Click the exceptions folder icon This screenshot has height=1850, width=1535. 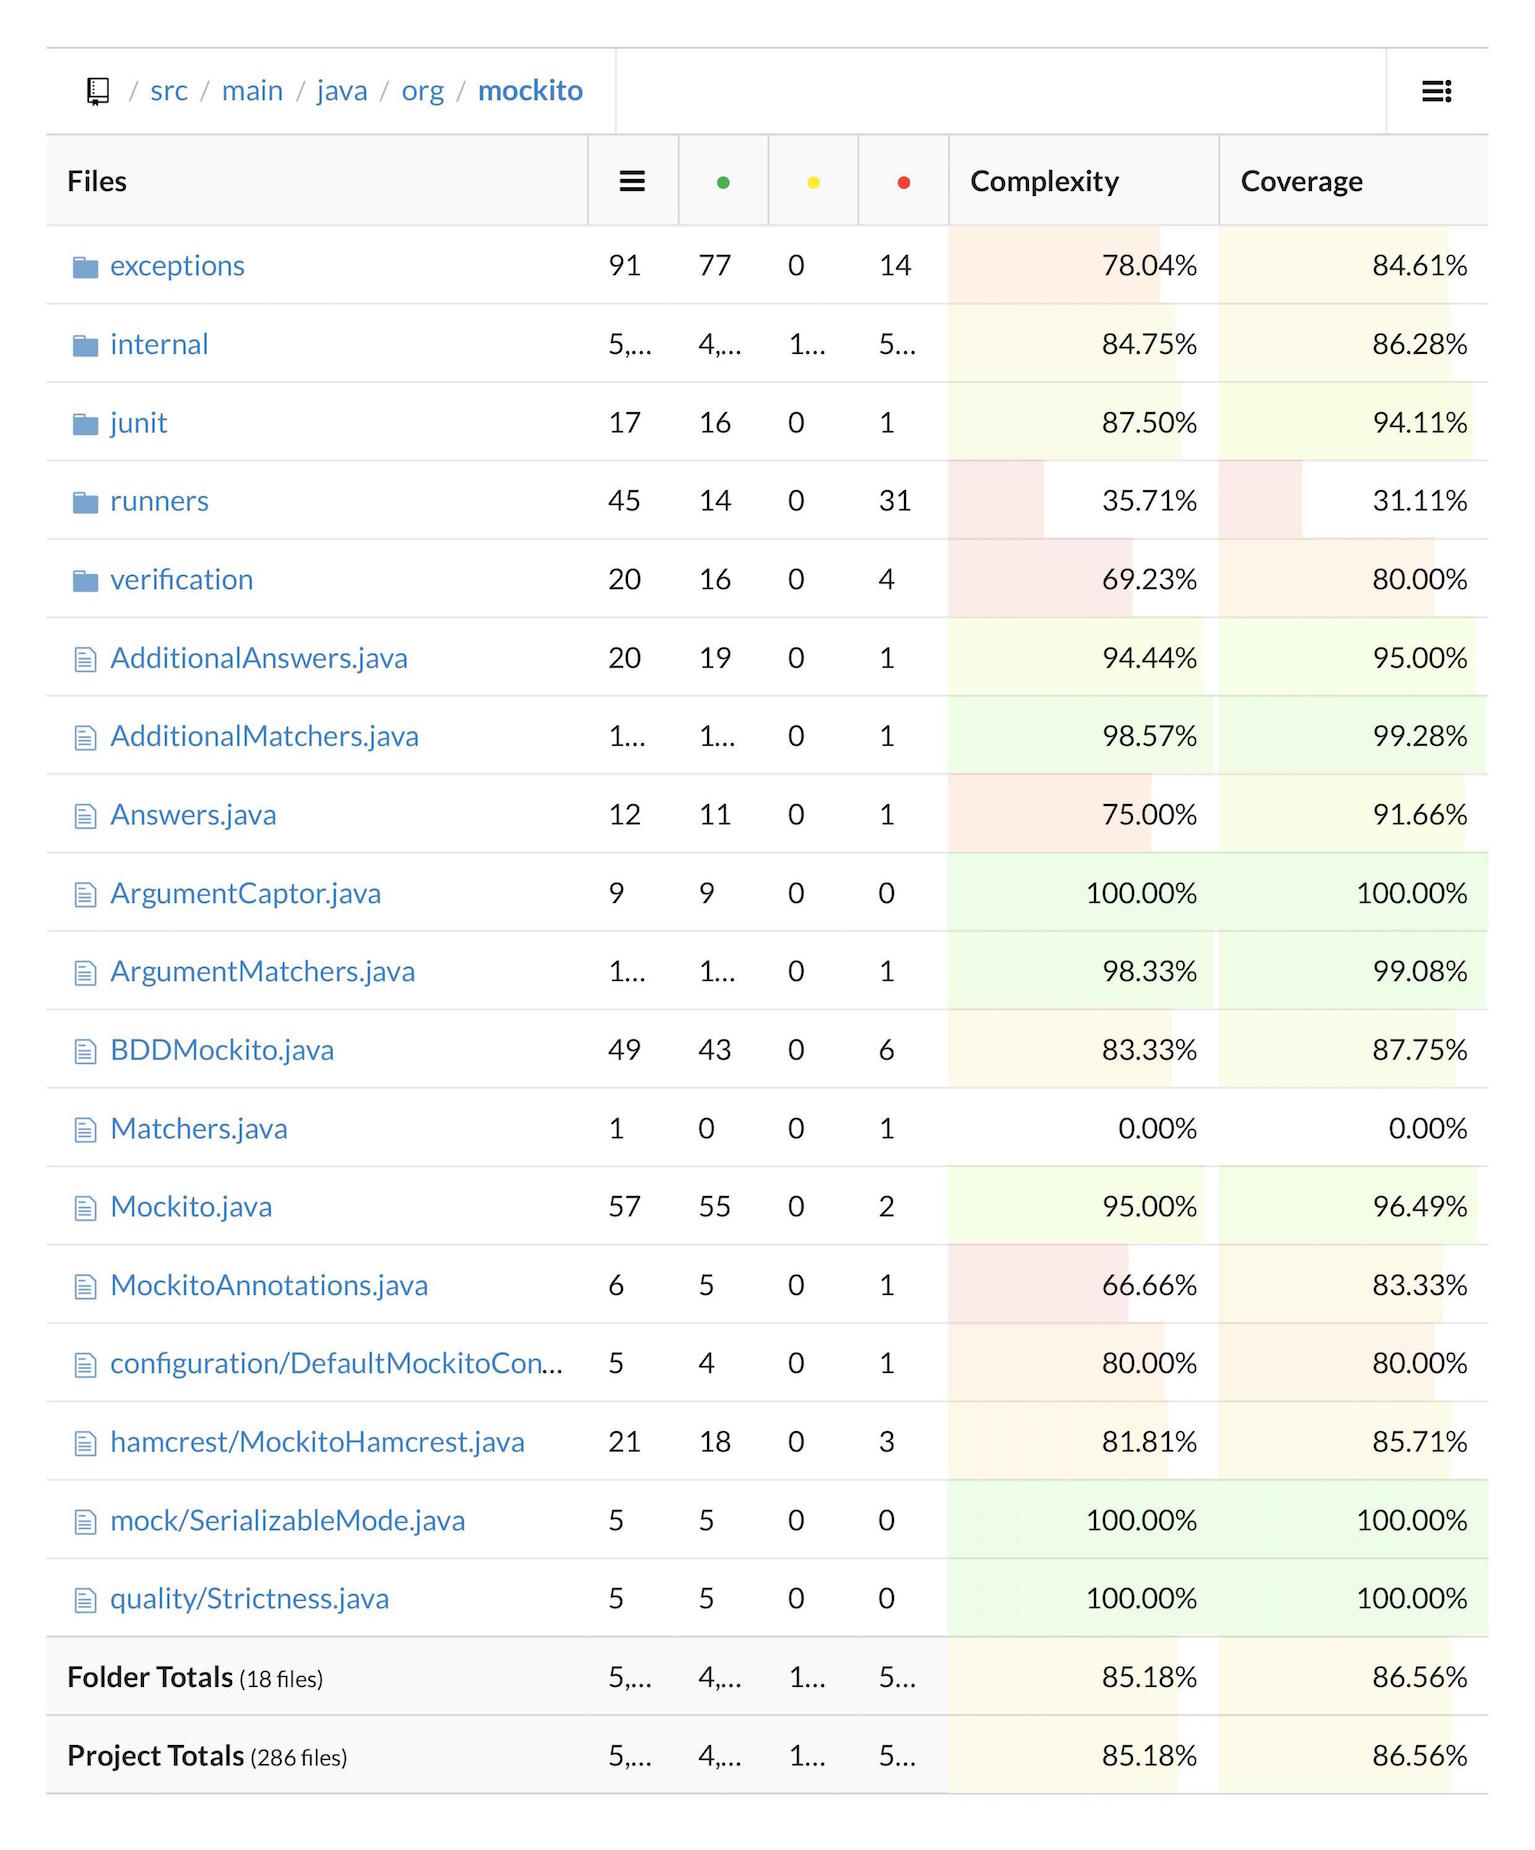(x=85, y=267)
